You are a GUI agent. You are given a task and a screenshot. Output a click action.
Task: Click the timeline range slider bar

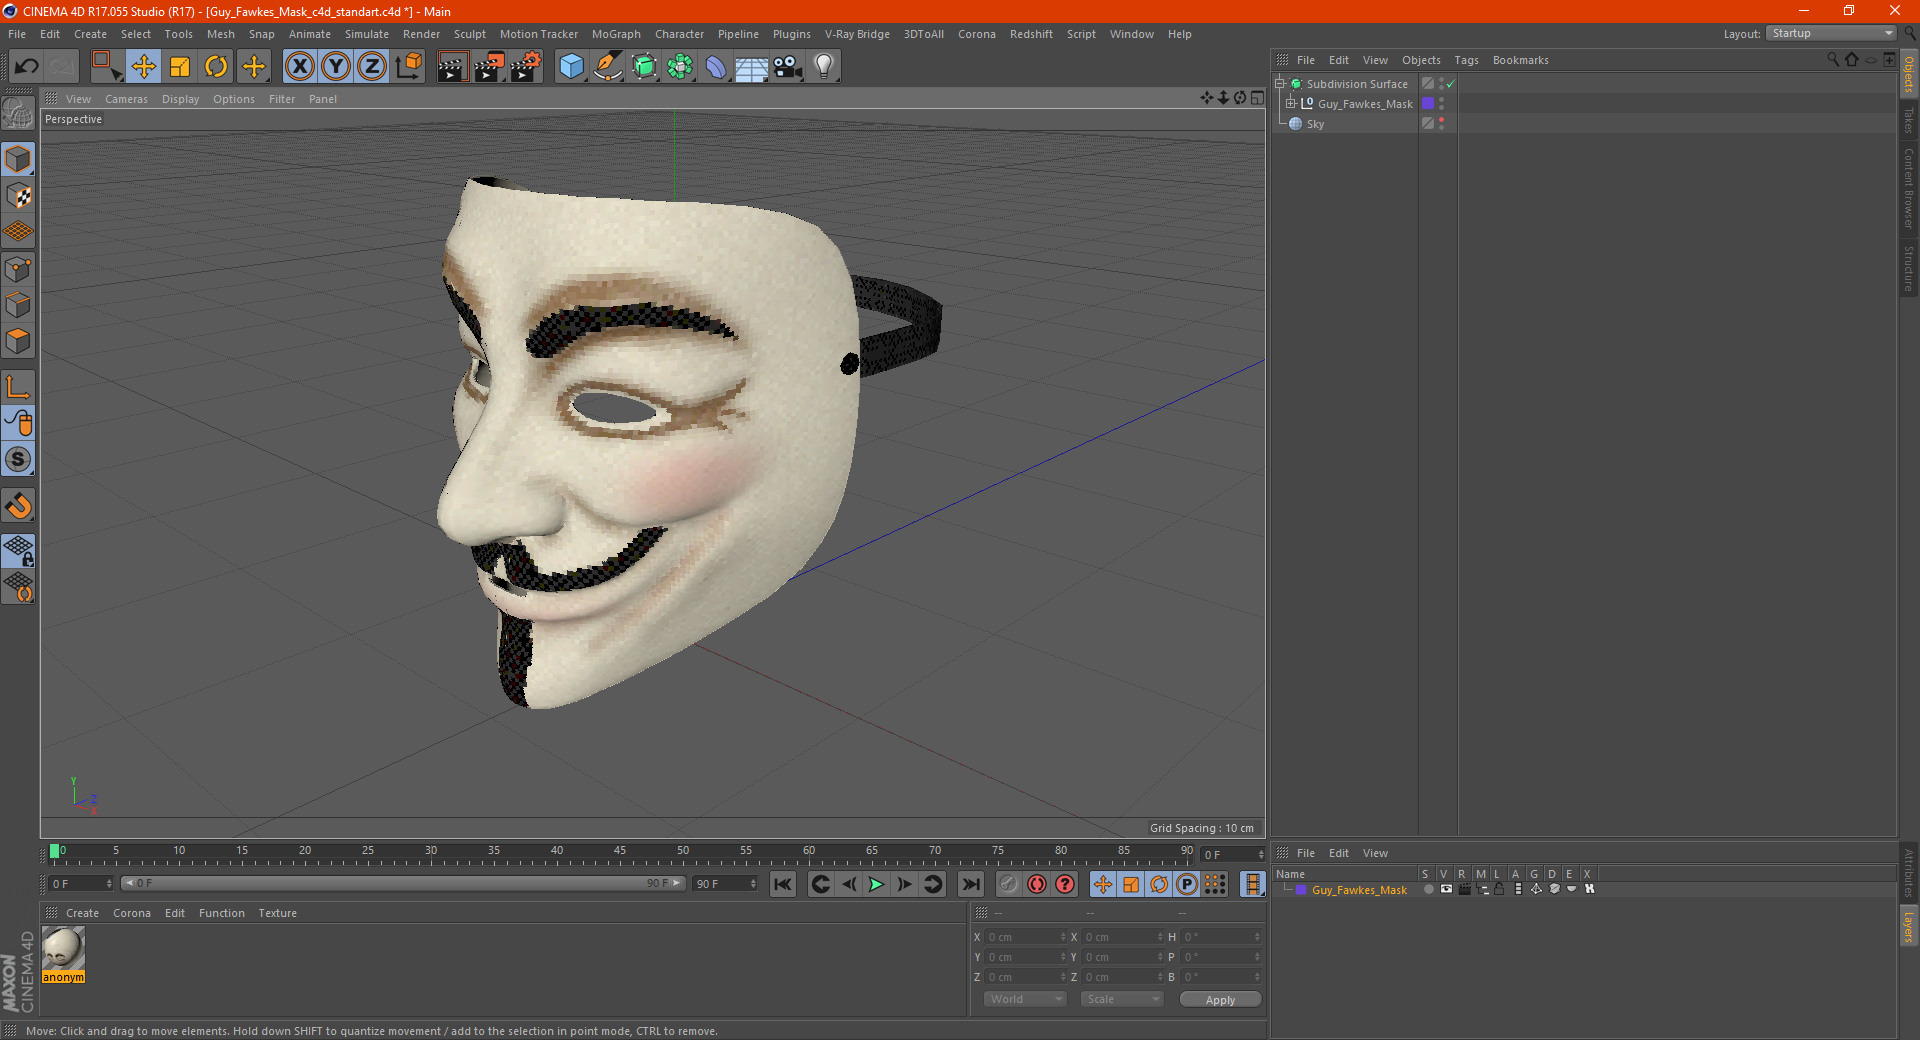pos(403,883)
